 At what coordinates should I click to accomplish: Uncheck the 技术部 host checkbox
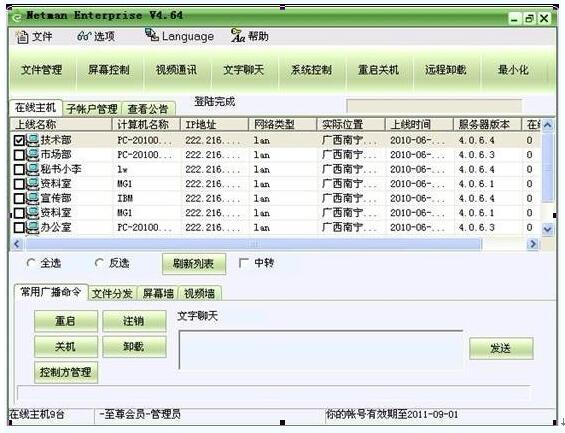point(19,140)
